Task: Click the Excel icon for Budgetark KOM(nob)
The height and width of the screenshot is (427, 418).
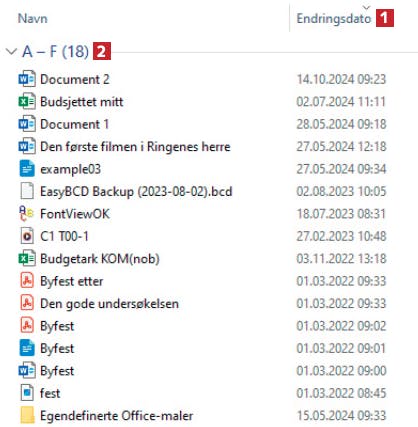Action: pyautogui.click(x=27, y=259)
